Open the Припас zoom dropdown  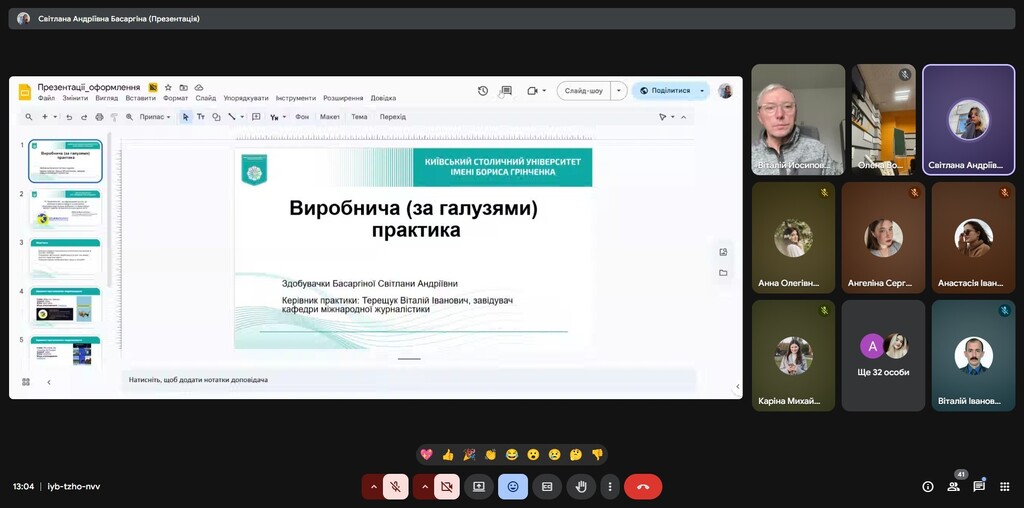coord(154,117)
